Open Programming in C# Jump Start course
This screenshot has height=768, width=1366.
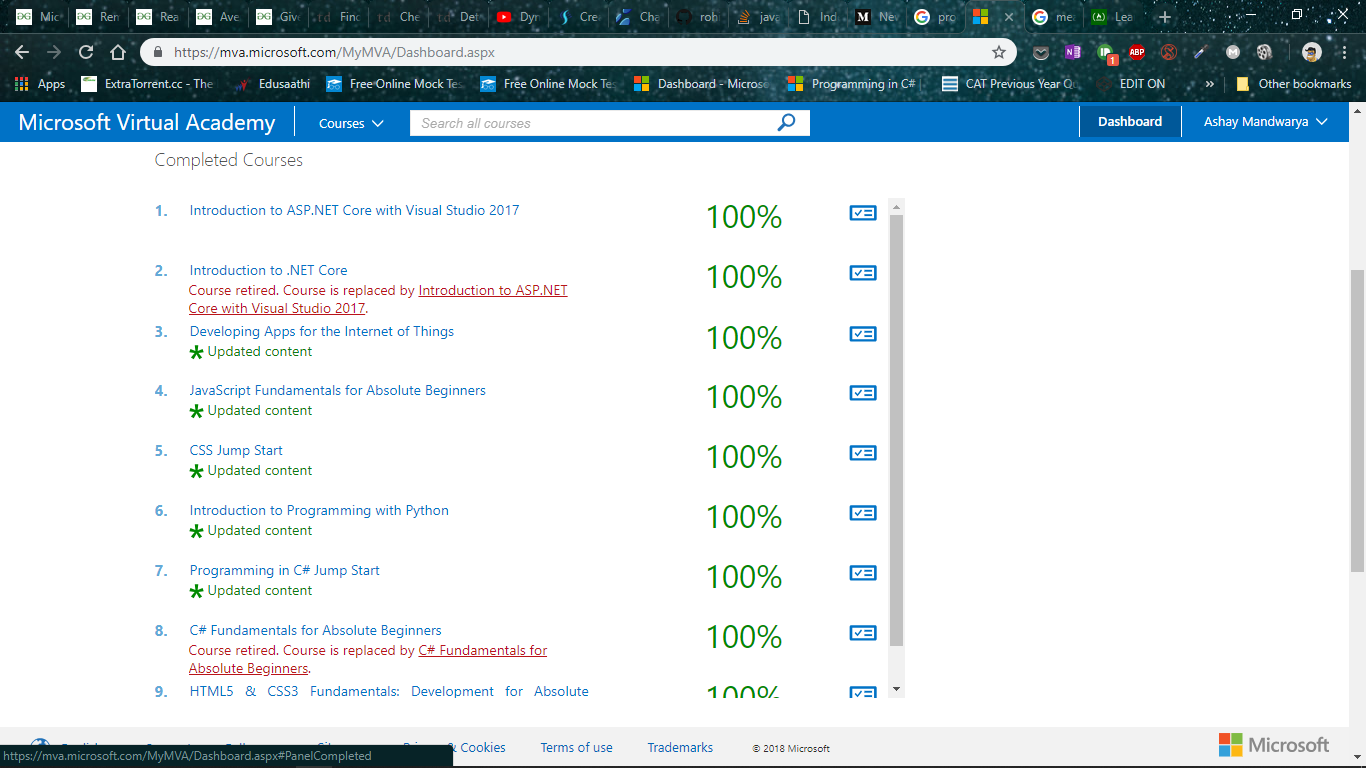tap(285, 570)
